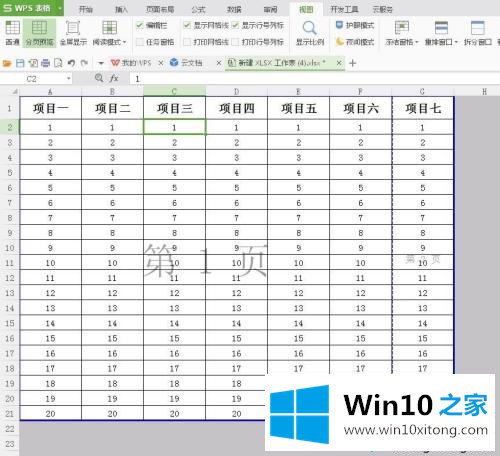This screenshot has width=500, height=456.
Task: Click the Zoom (显示比例) magnifier button
Action: pyautogui.click(x=310, y=33)
